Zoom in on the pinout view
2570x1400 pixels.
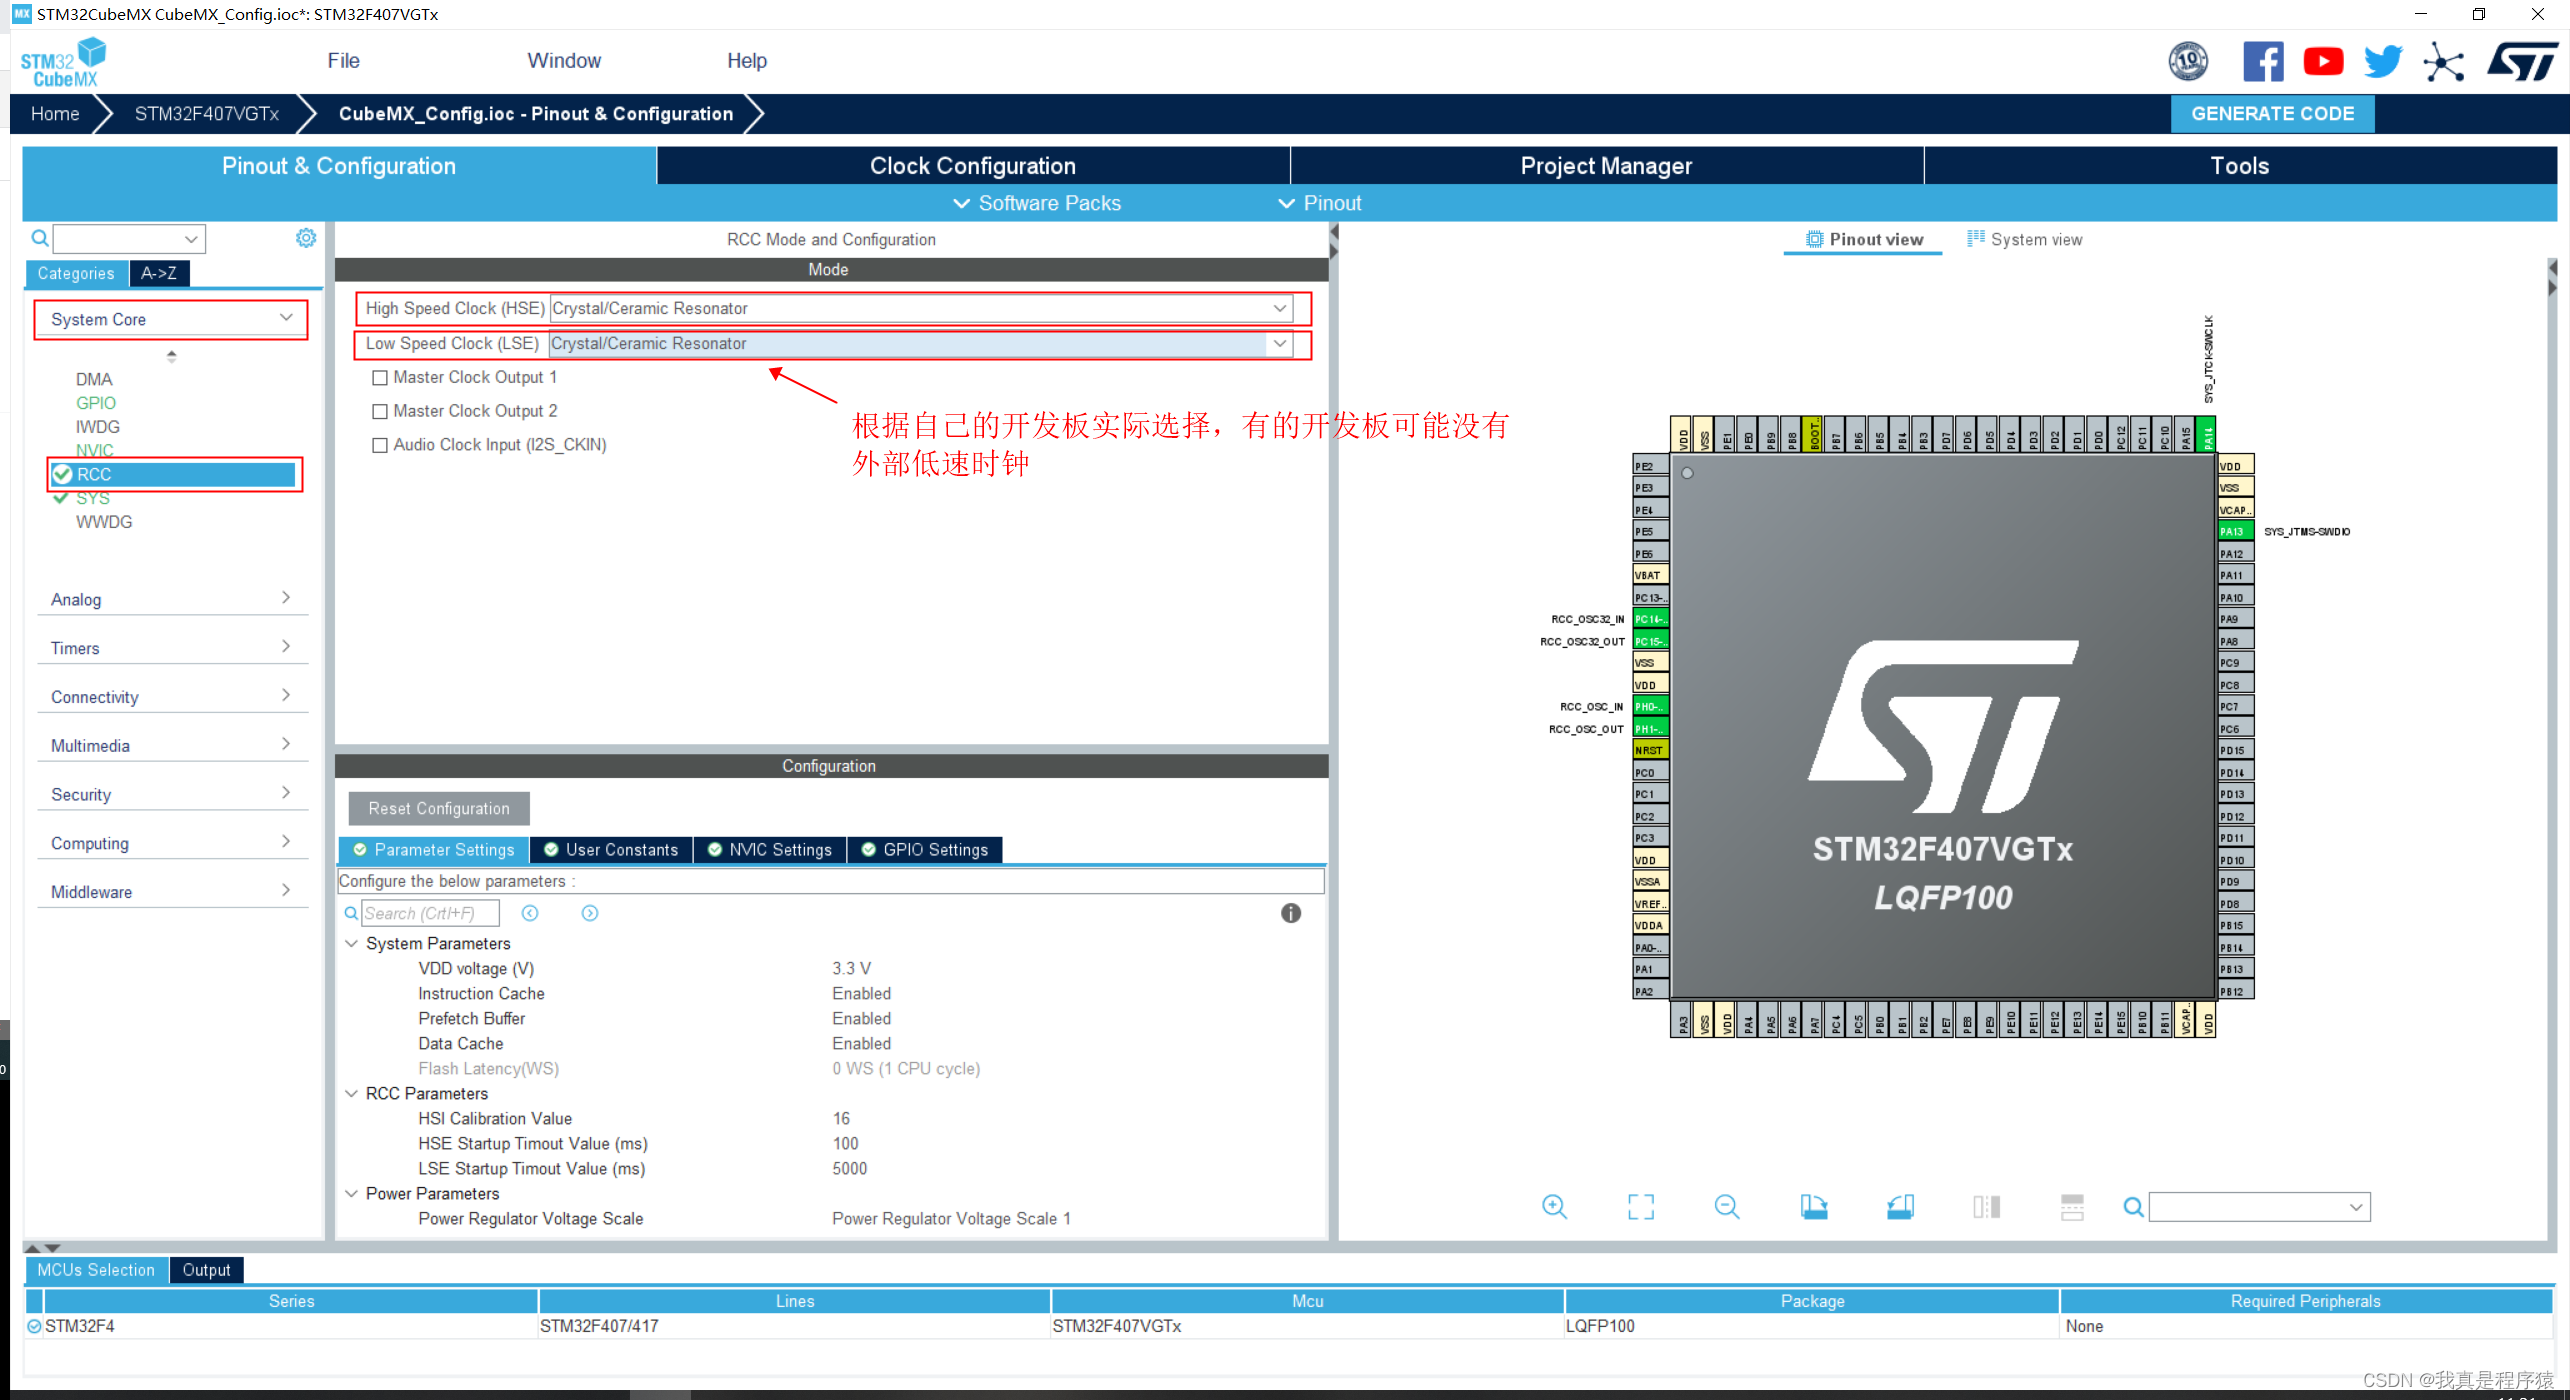1554,1207
